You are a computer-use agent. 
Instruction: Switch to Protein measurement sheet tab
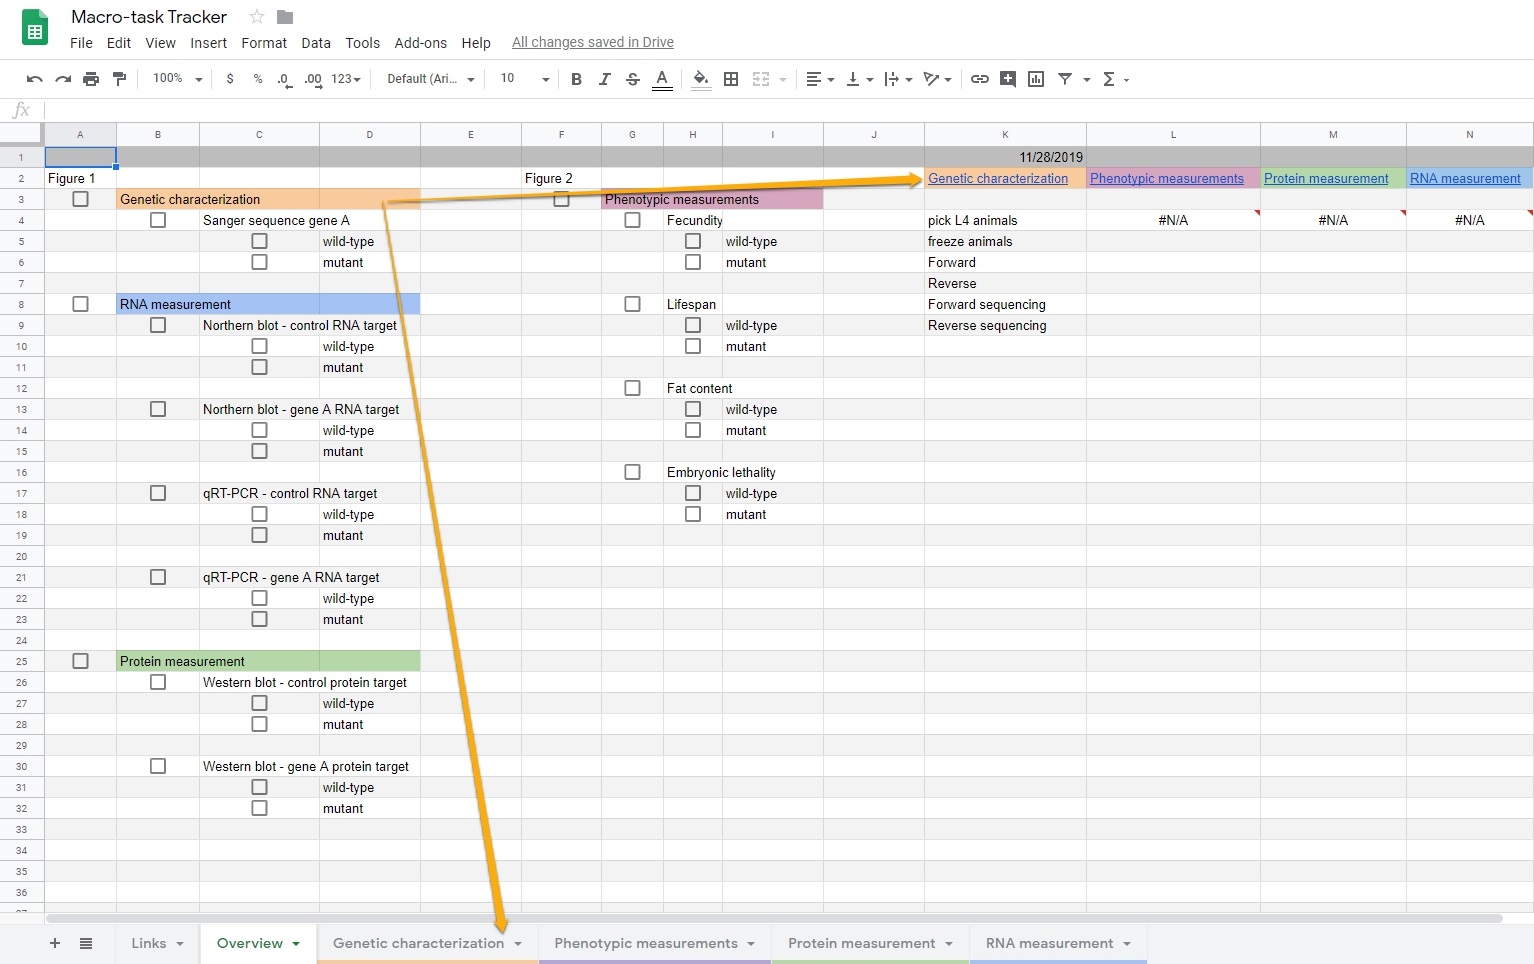point(870,943)
